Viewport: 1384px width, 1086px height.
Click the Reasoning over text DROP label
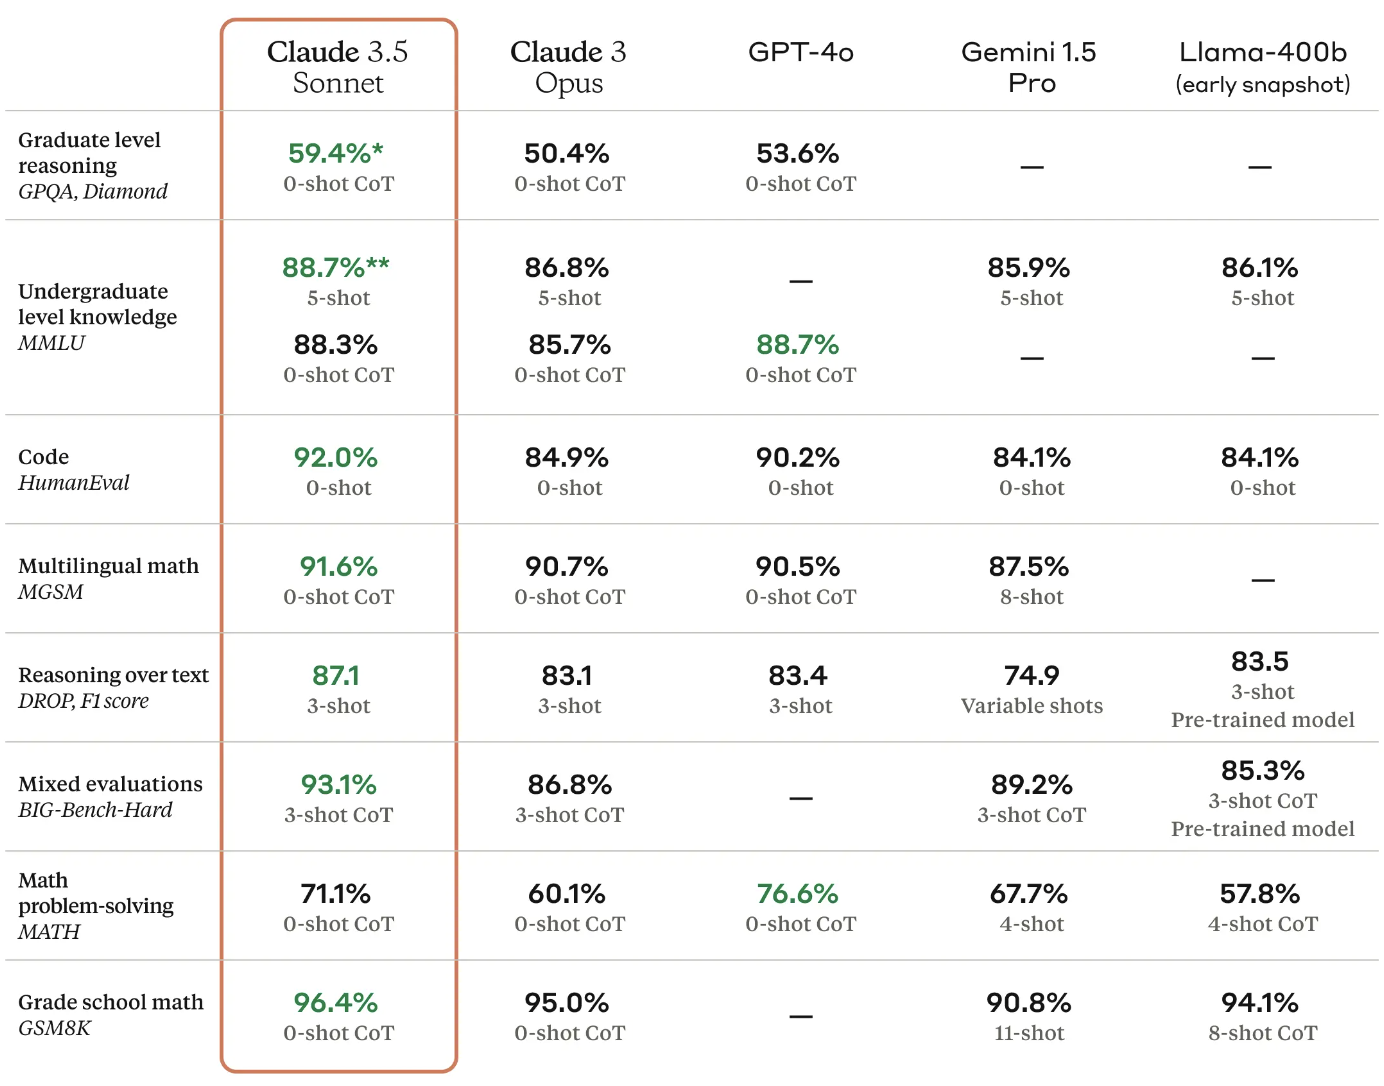pos(113,687)
